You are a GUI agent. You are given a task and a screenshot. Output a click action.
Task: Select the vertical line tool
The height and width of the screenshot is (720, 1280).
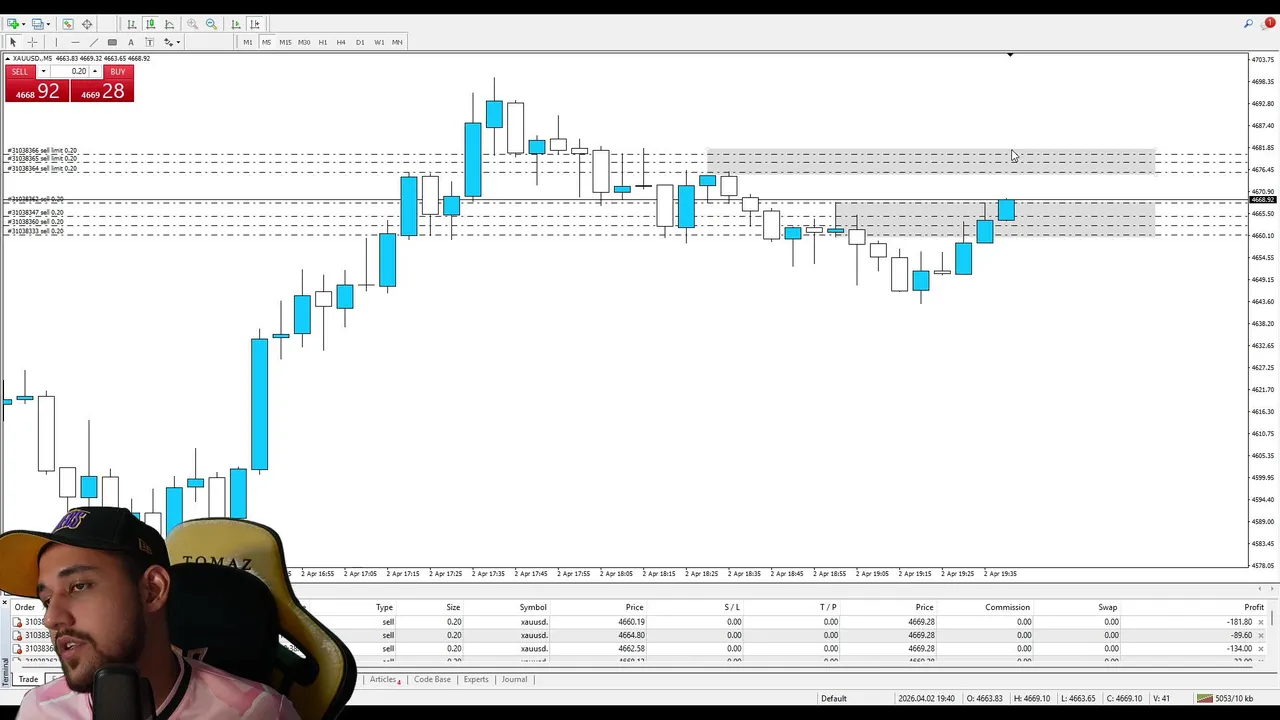click(56, 42)
